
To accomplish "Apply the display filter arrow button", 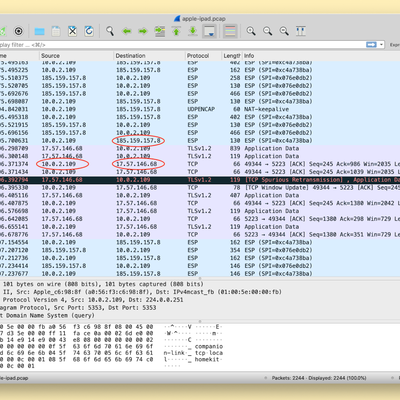I will (371, 45).
